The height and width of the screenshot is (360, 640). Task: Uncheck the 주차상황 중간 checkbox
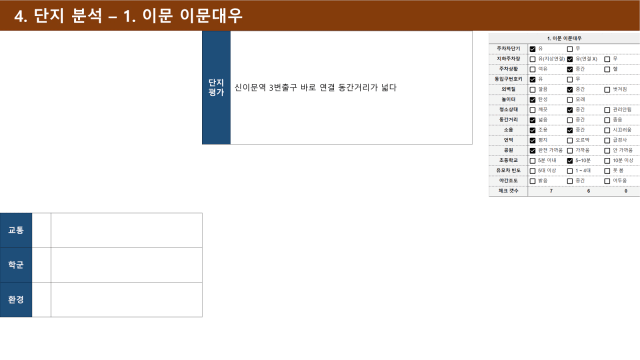pos(570,69)
